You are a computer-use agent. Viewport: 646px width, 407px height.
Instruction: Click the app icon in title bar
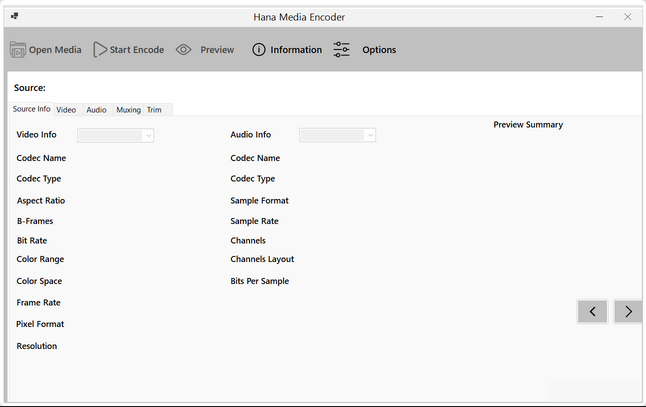pos(15,16)
